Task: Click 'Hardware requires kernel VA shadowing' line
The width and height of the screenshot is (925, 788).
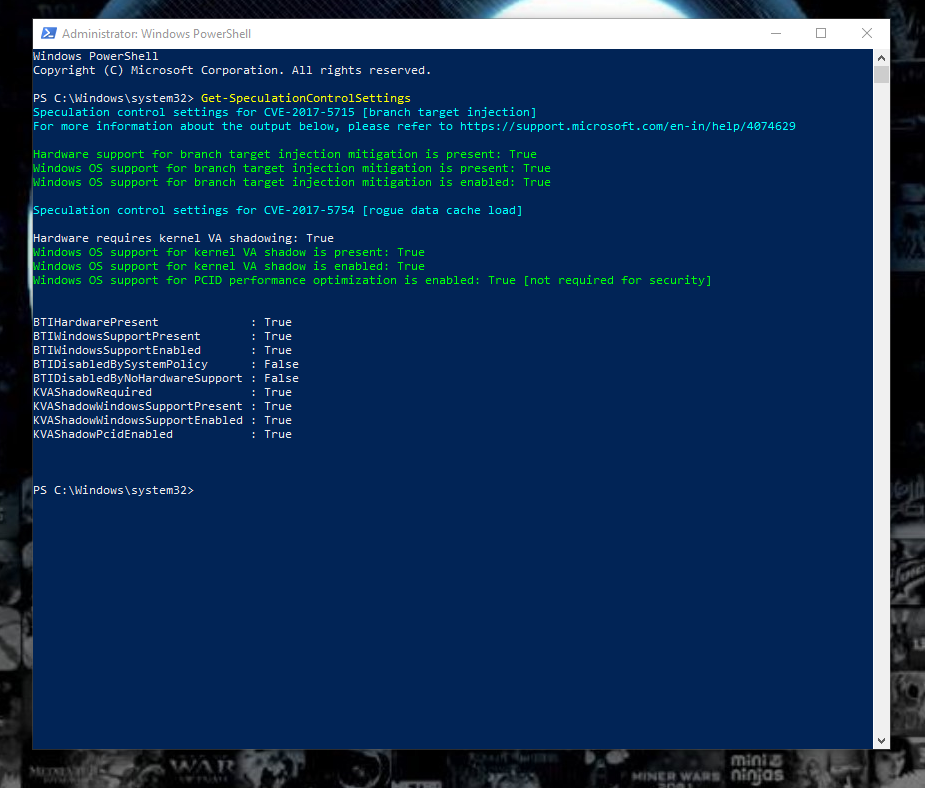Action: pos(183,238)
